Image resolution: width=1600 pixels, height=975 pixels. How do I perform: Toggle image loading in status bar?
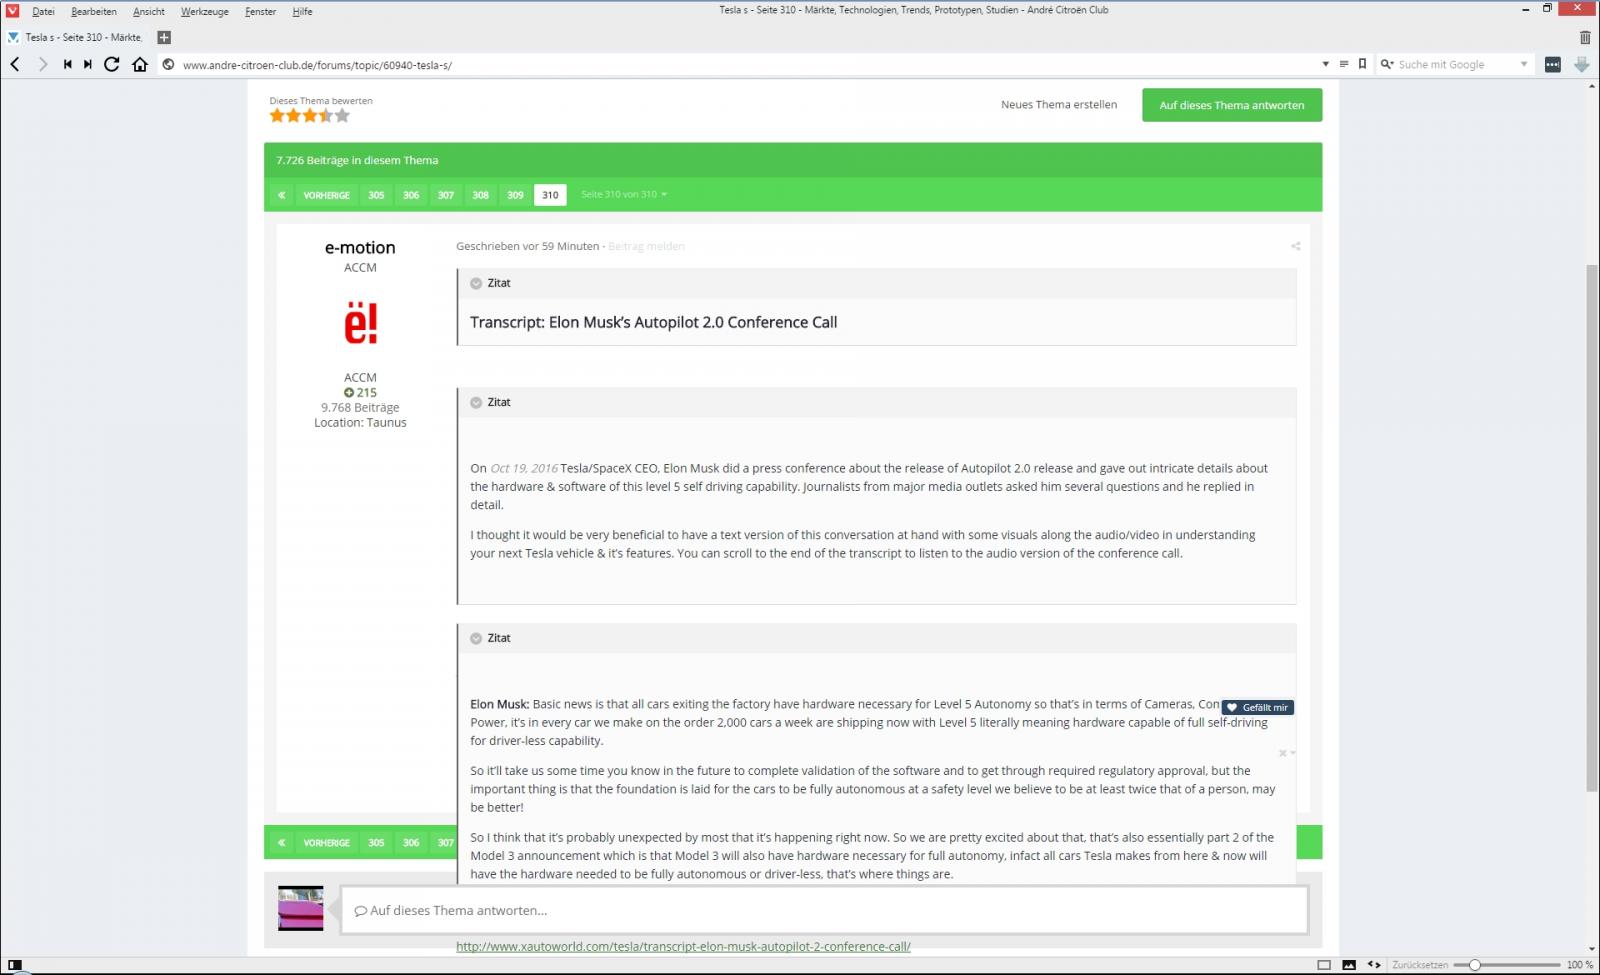1349,965
